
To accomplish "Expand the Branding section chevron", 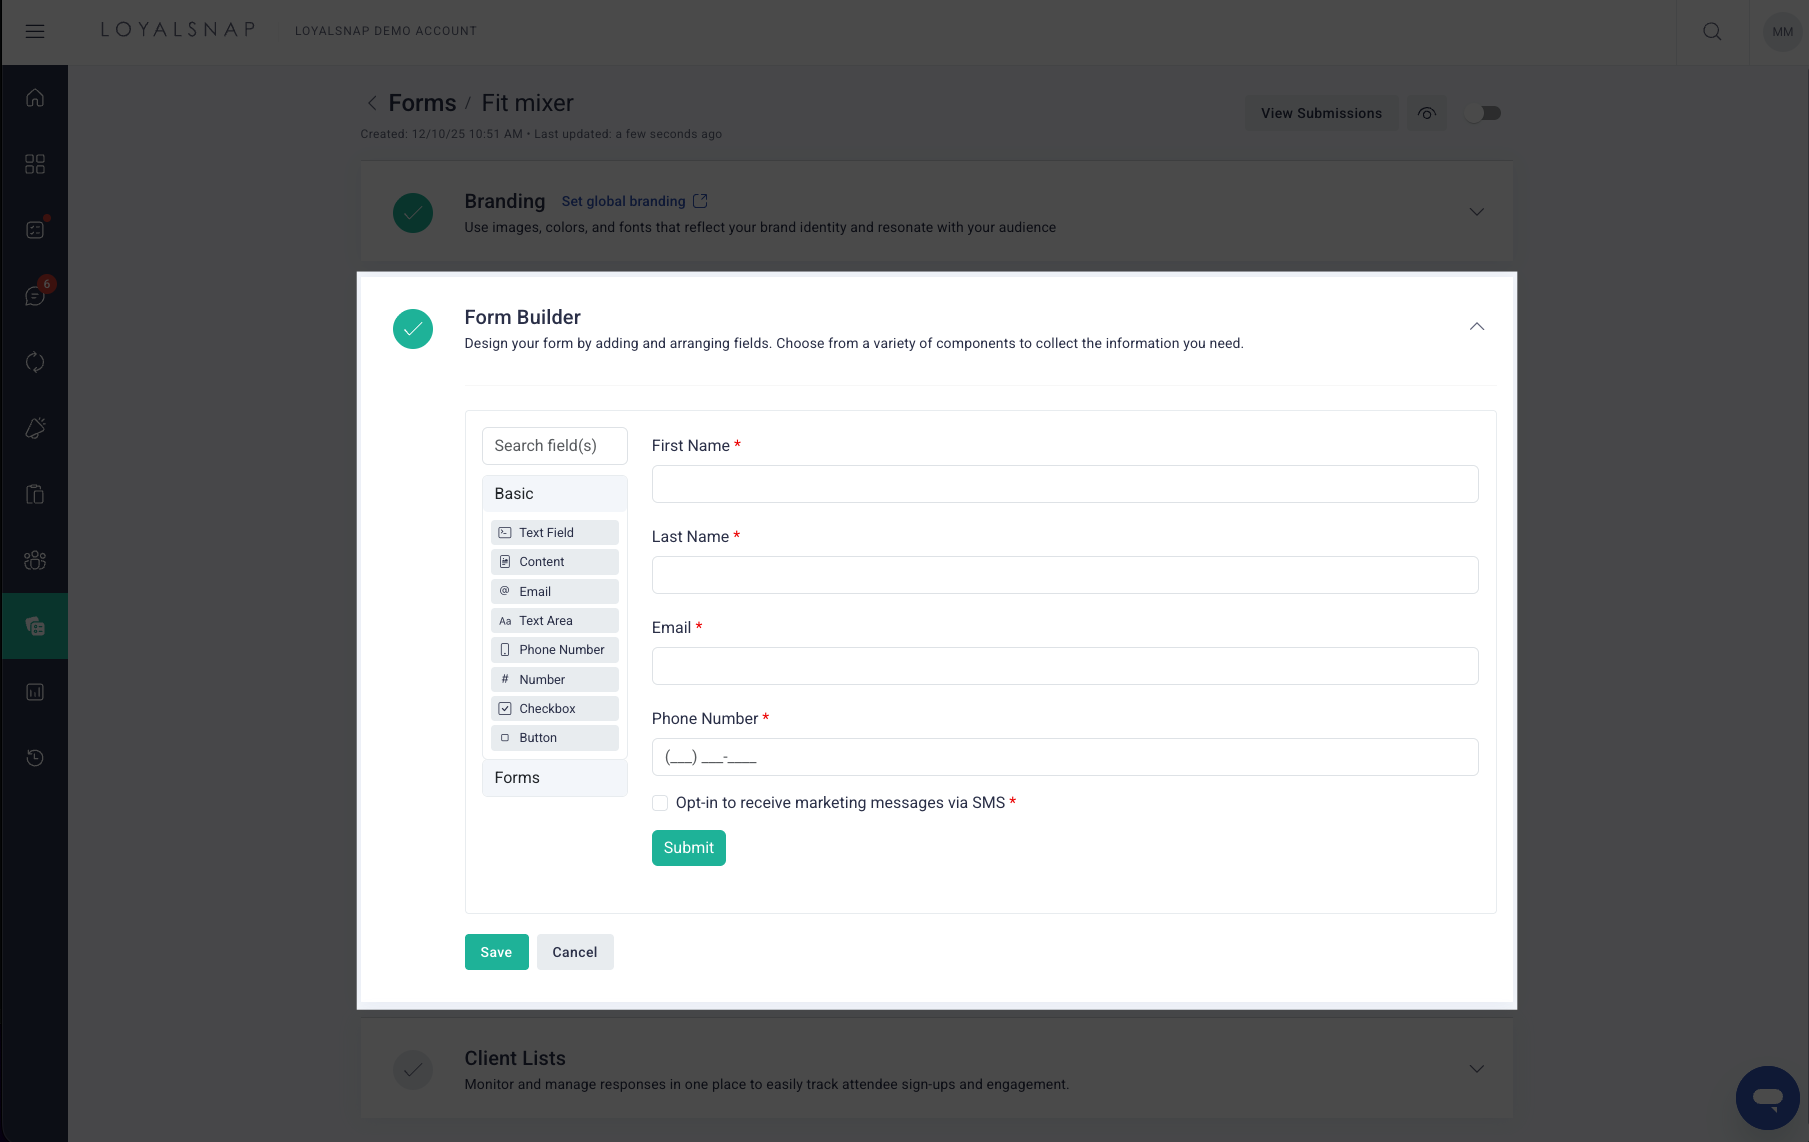I will click(x=1477, y=211).
